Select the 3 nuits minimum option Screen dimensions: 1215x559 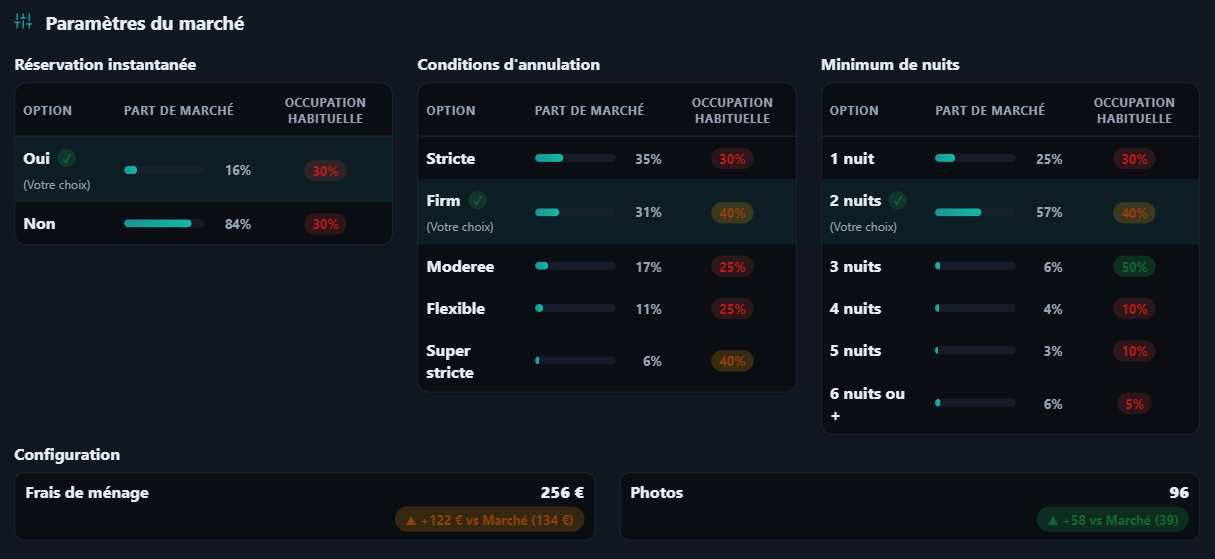point(856,267)
